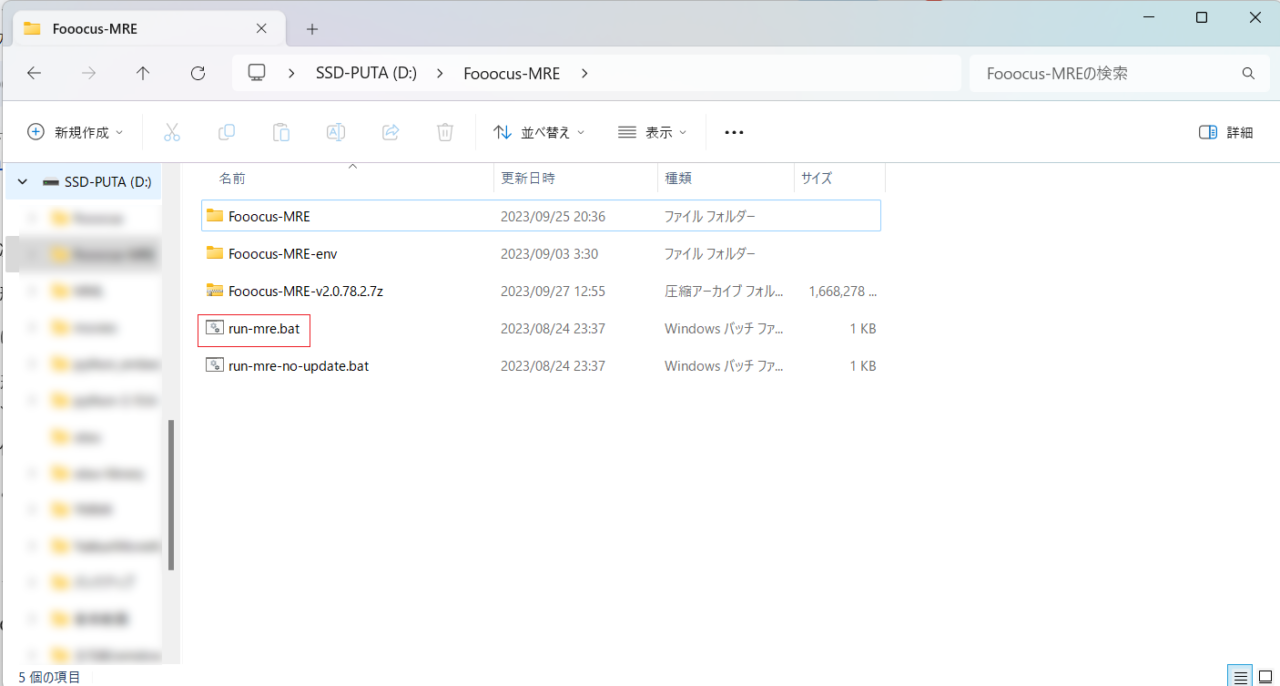
Task: Collapse the SSD-PUTA (D:) tree node
Action: [x=22, y=182]
